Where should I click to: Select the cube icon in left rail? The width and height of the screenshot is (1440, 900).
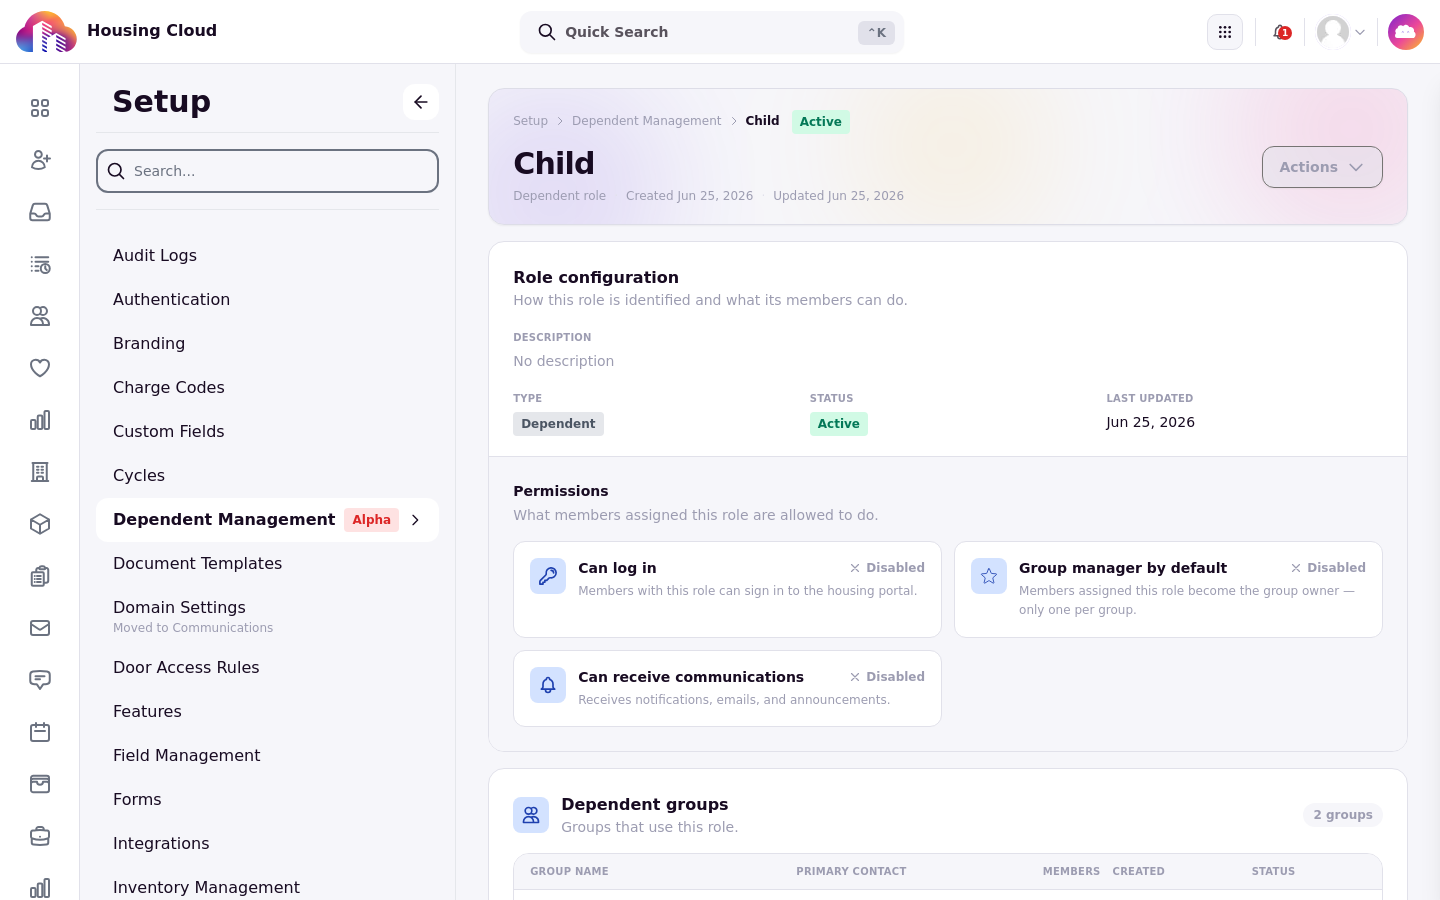tap(40, 524)
